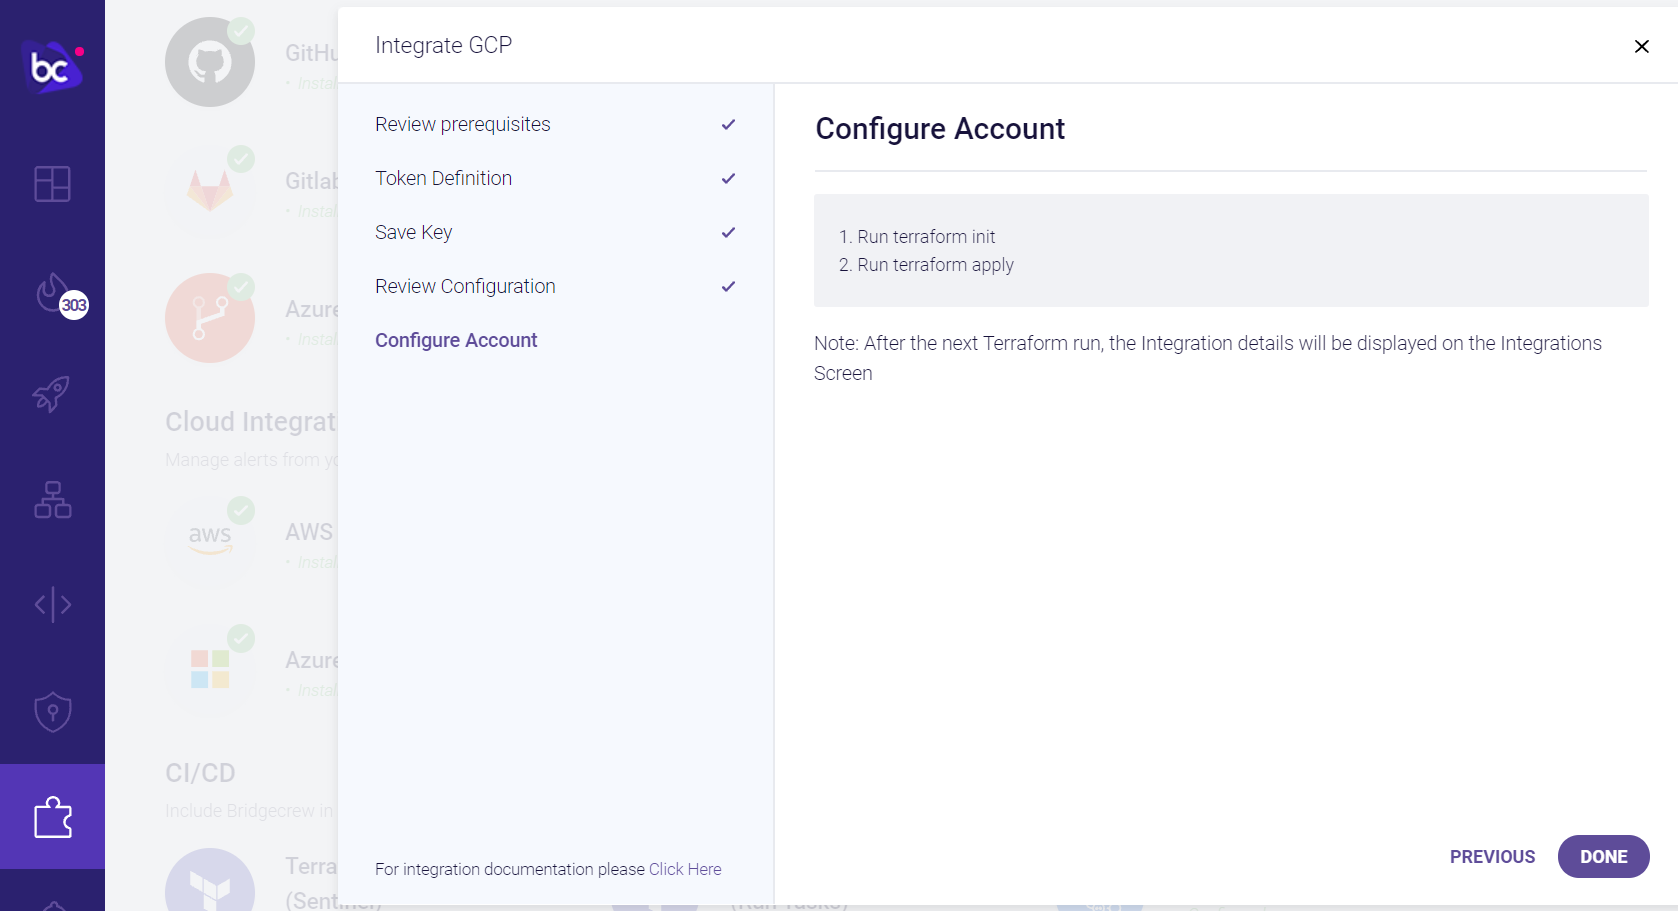Click the Save Key checkmark
This screenshot has height=911, width=1678.
click(728, 232)
